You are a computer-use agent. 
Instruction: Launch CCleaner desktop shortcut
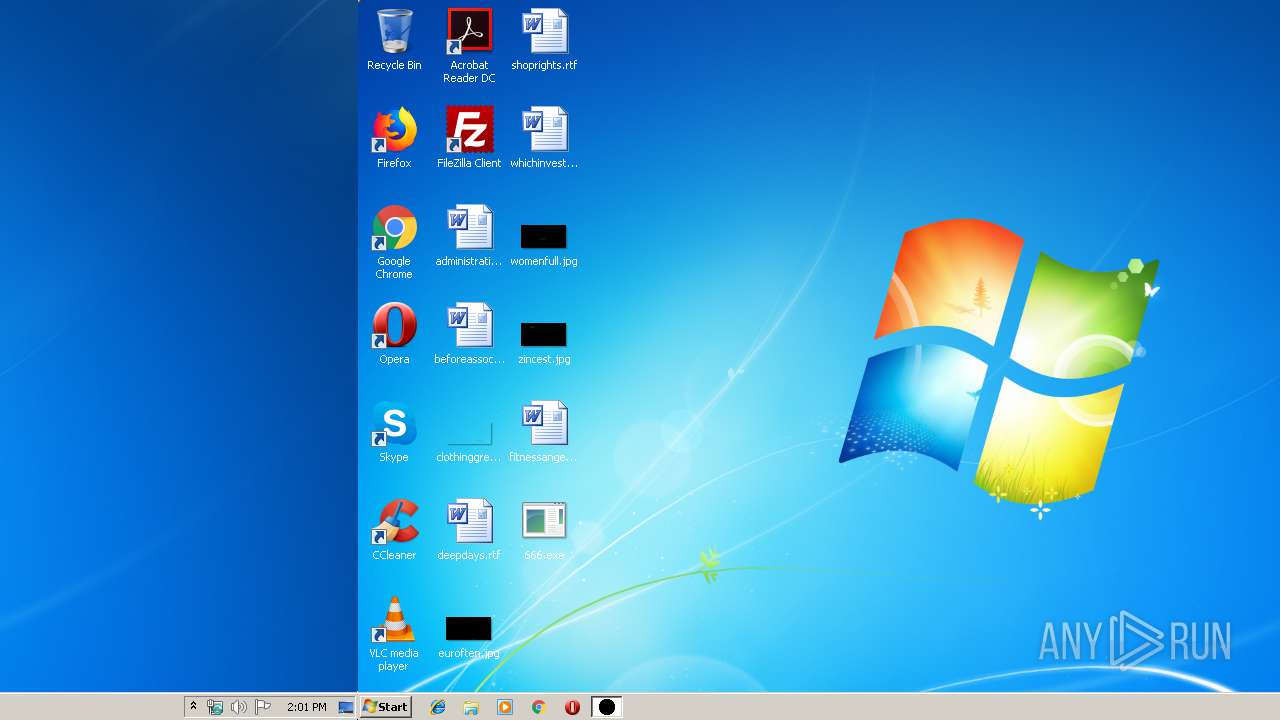point(394,530)
